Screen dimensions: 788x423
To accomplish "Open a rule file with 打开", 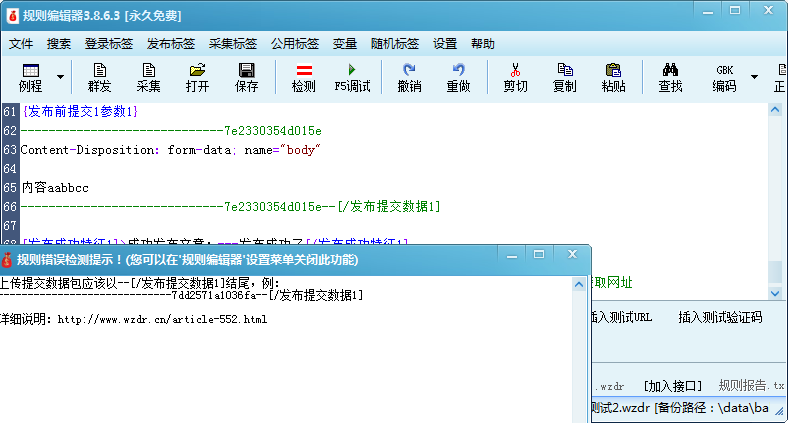I will [x=198, y=77].
